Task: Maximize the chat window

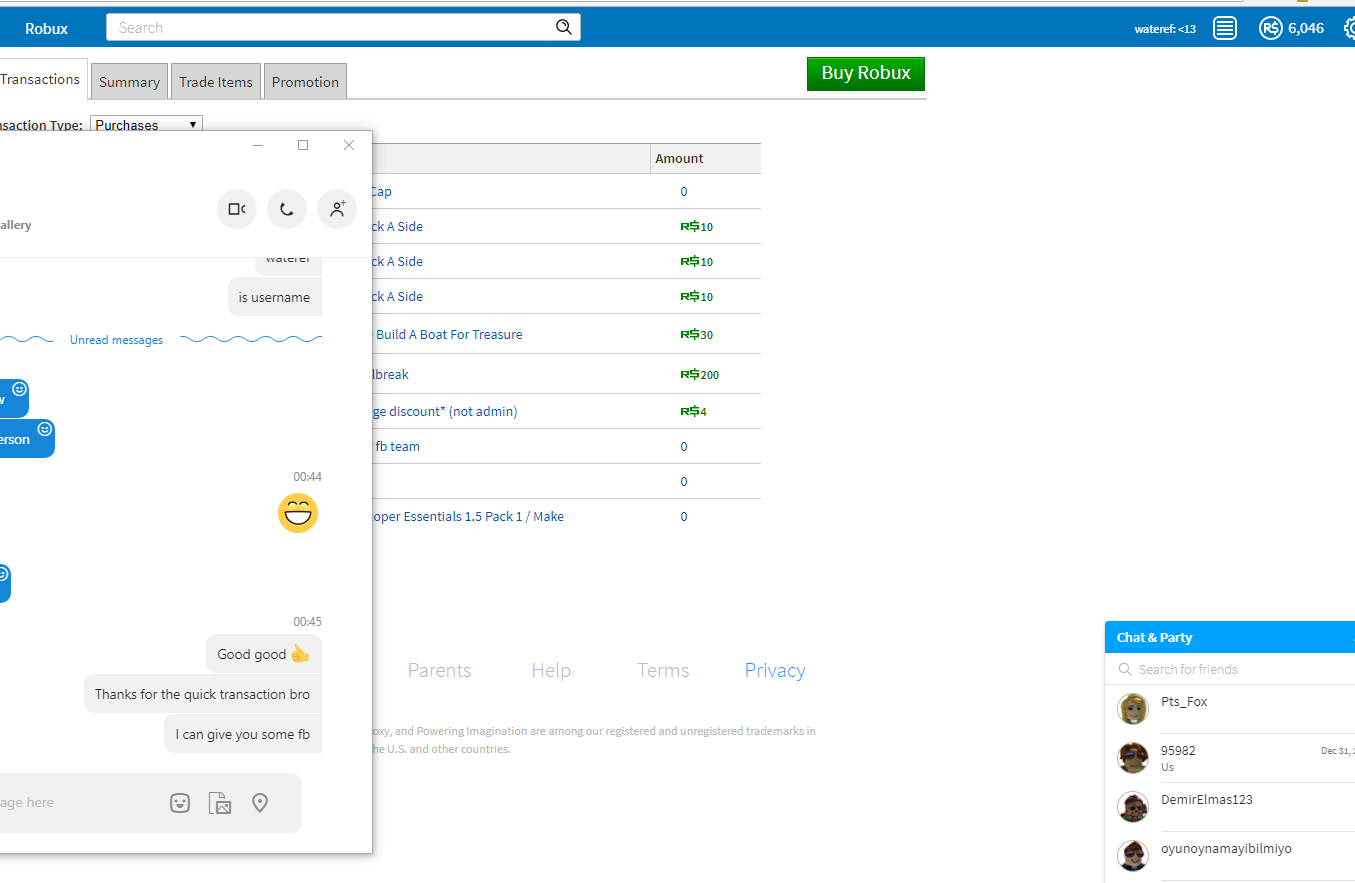Action: click(x=303, y=145)
